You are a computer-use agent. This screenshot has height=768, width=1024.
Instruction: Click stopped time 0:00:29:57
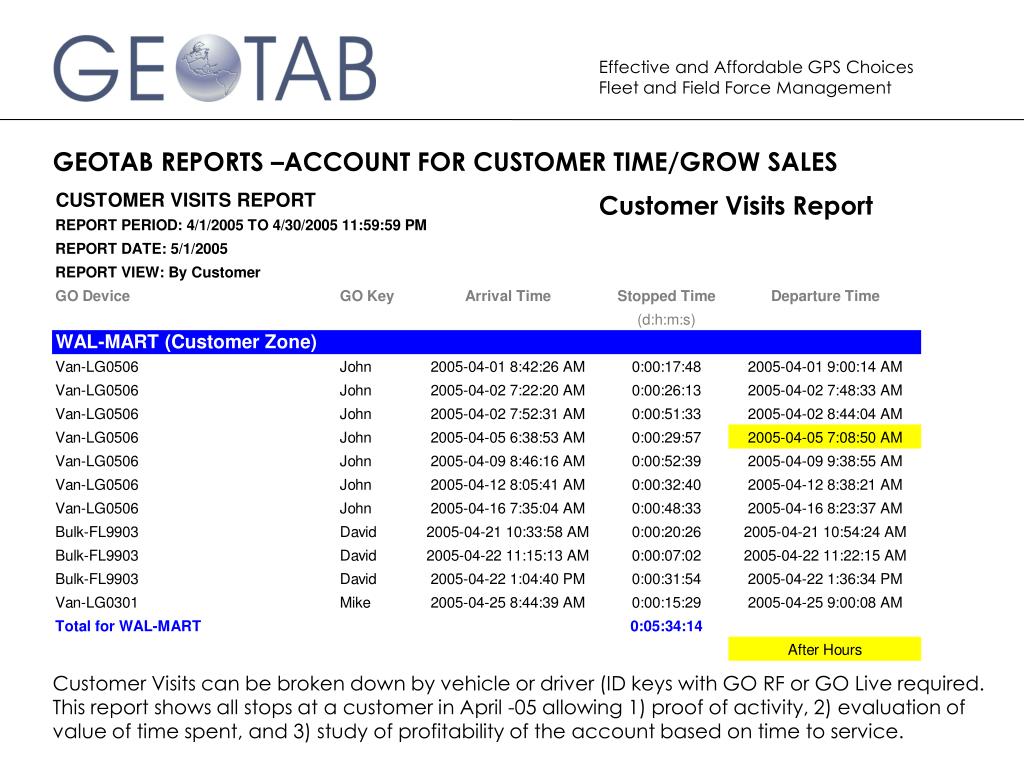pos(666,437)
